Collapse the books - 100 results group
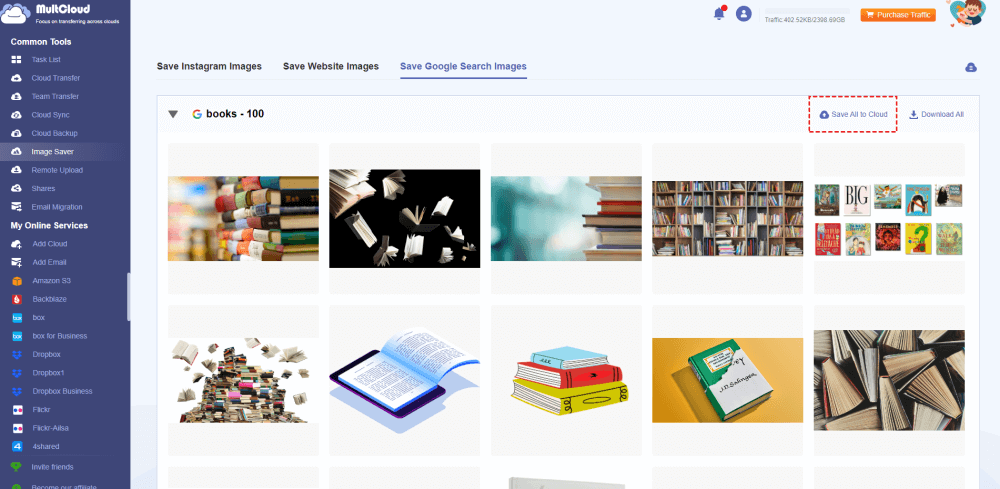This screenshot has width=1000, height=489. click(x=173, y=115)
